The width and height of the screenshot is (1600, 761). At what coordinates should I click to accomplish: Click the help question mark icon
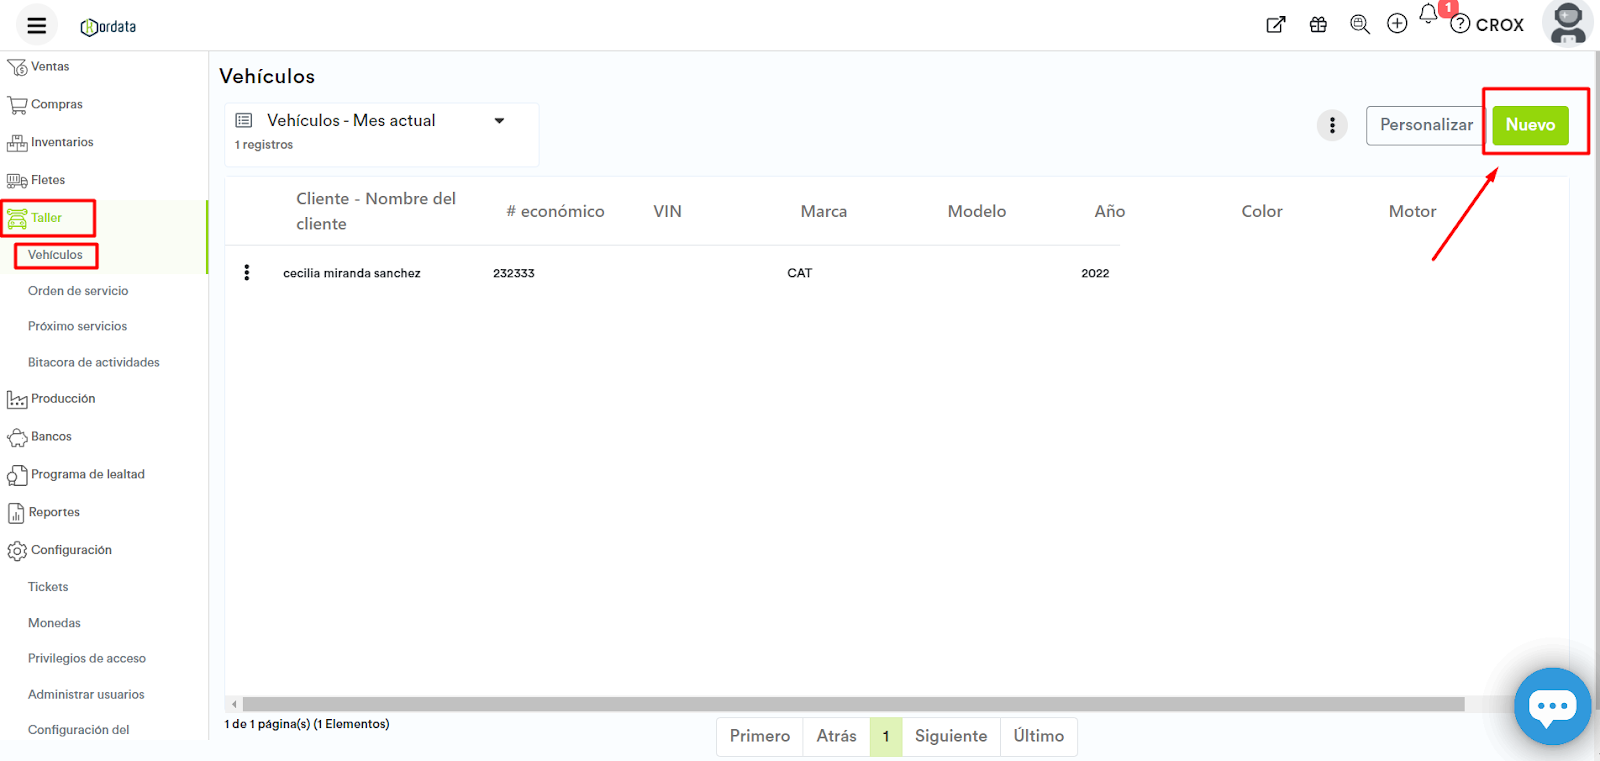1460,24
